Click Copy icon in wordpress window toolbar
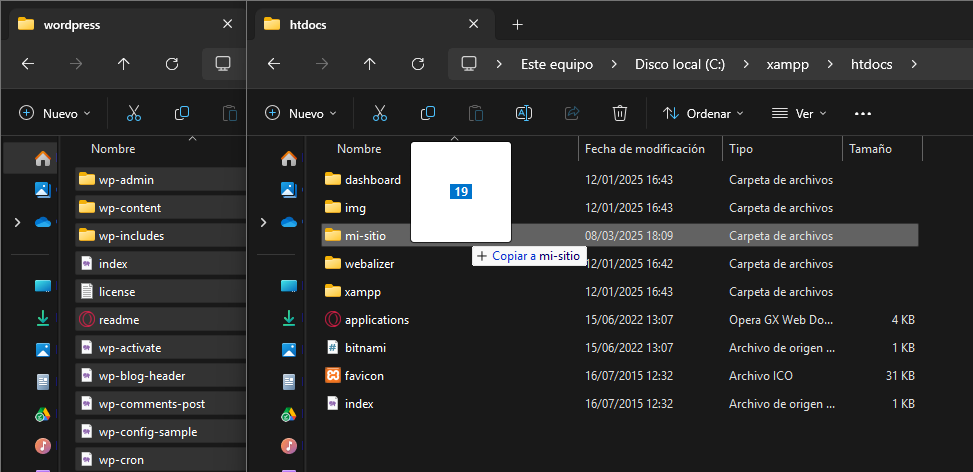Viewport: 973px width, 472px height. [182, 113]
